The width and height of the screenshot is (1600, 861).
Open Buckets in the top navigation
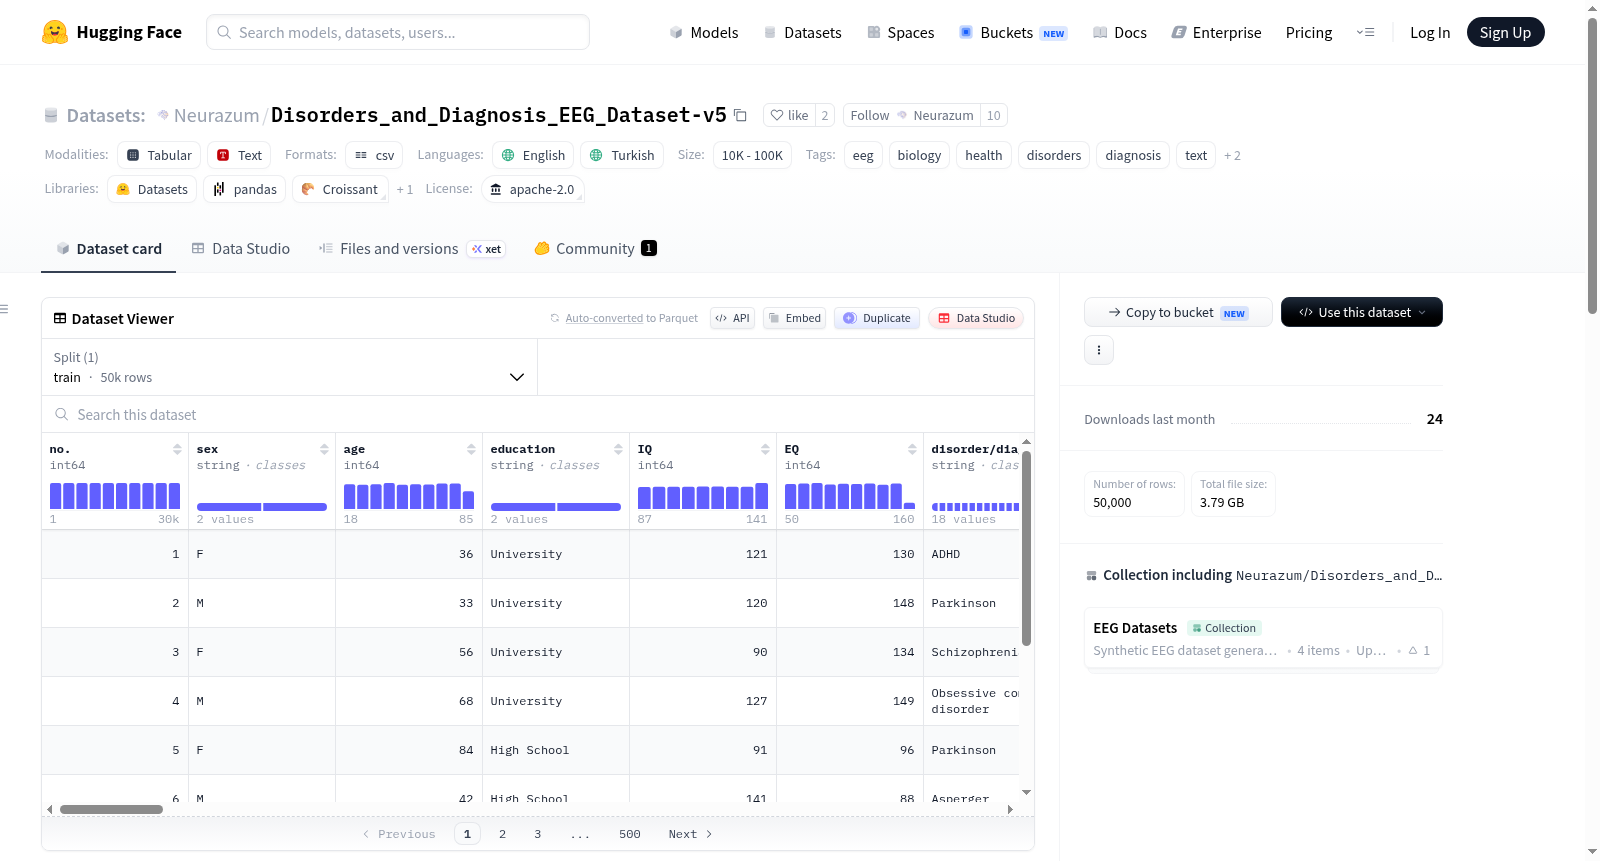coord(1013,32)
